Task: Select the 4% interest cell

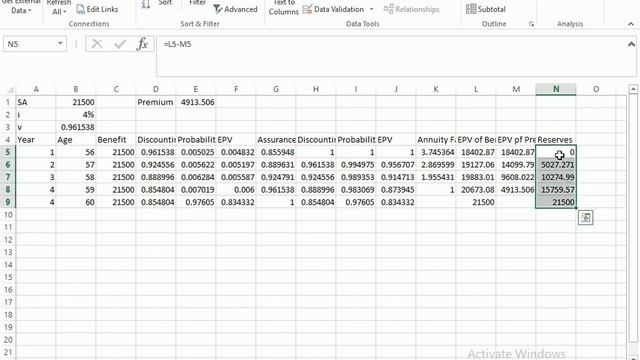Action: coord(76,115)
